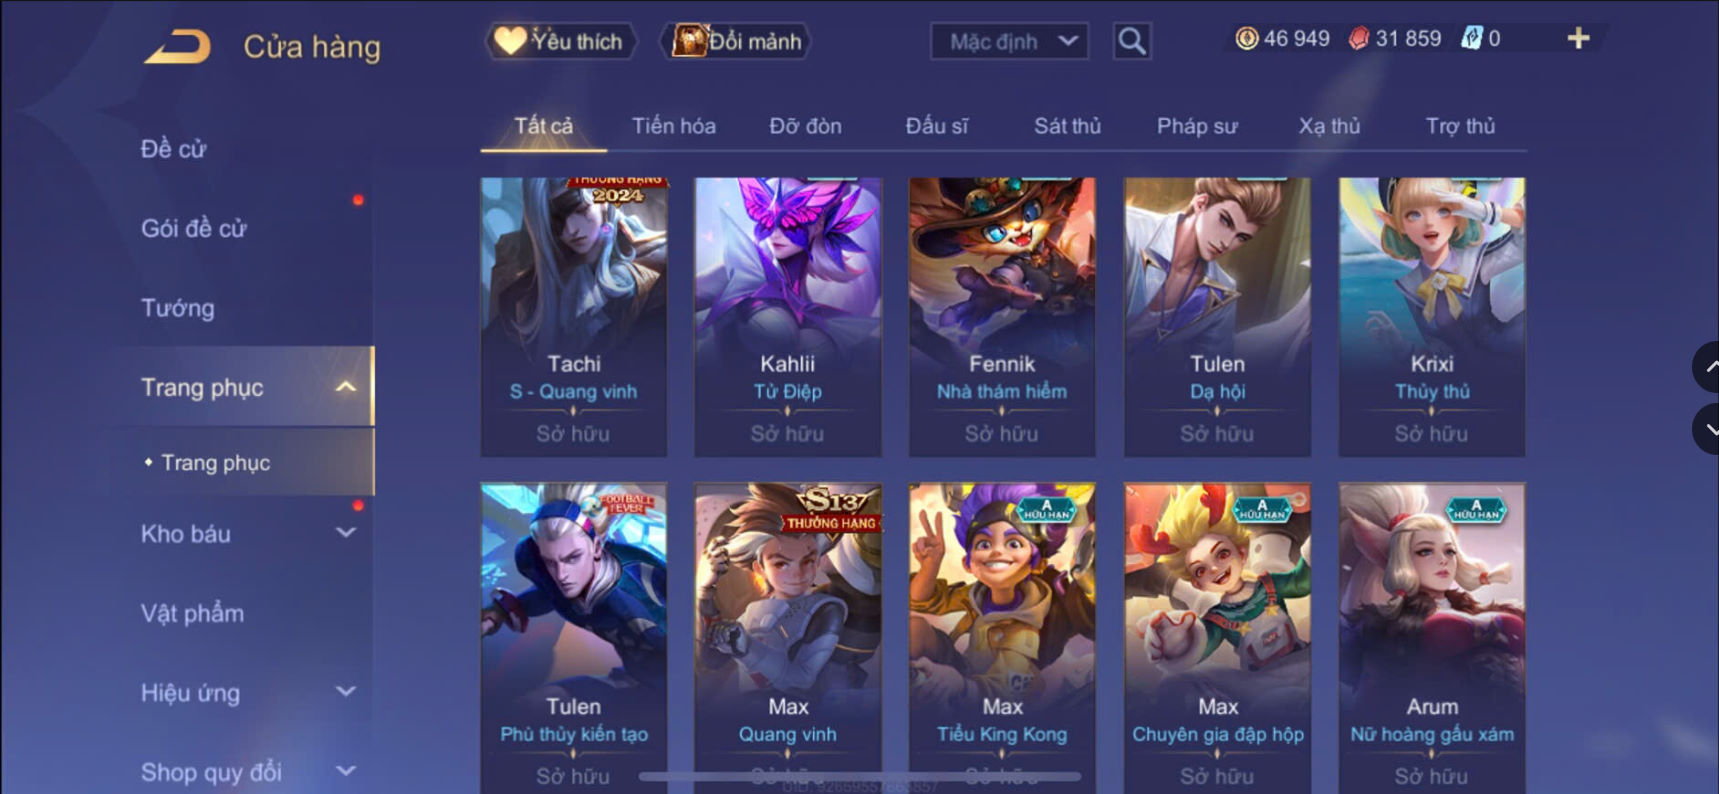Screen dimensions: 1719x794
Task: Click the plus icon to add currency
Action: pos(1578,38)
